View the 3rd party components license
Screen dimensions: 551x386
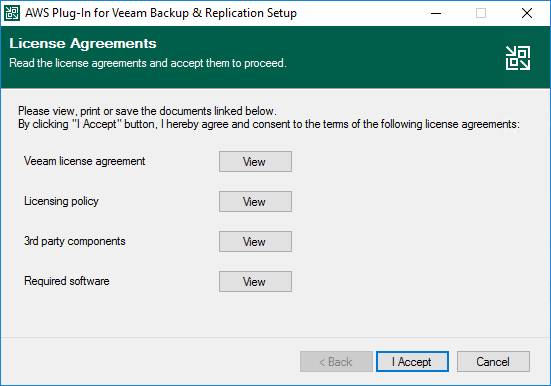pos(255,242)
